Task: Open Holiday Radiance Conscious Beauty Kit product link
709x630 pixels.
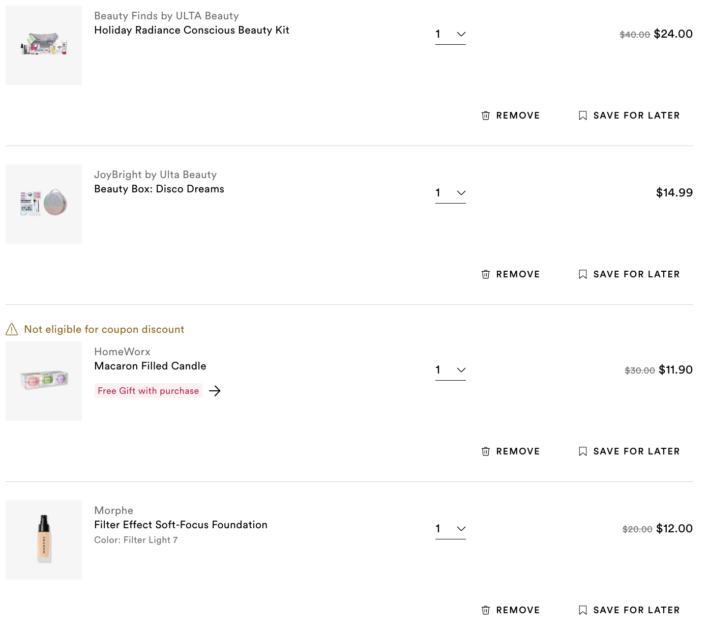Action: pos(191,30)
